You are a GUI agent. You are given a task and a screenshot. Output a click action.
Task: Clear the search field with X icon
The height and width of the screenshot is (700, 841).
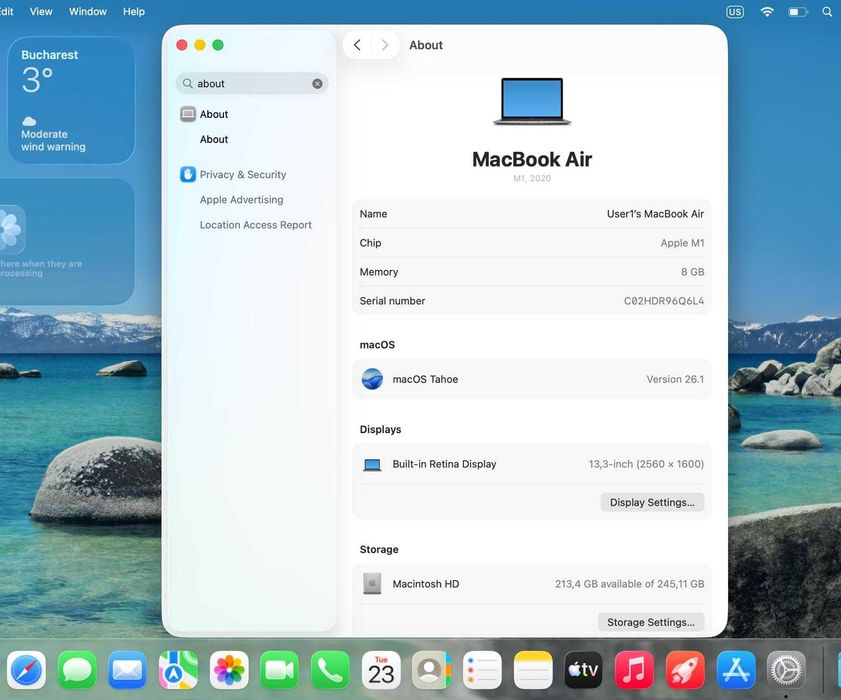(x=318, y=84)
